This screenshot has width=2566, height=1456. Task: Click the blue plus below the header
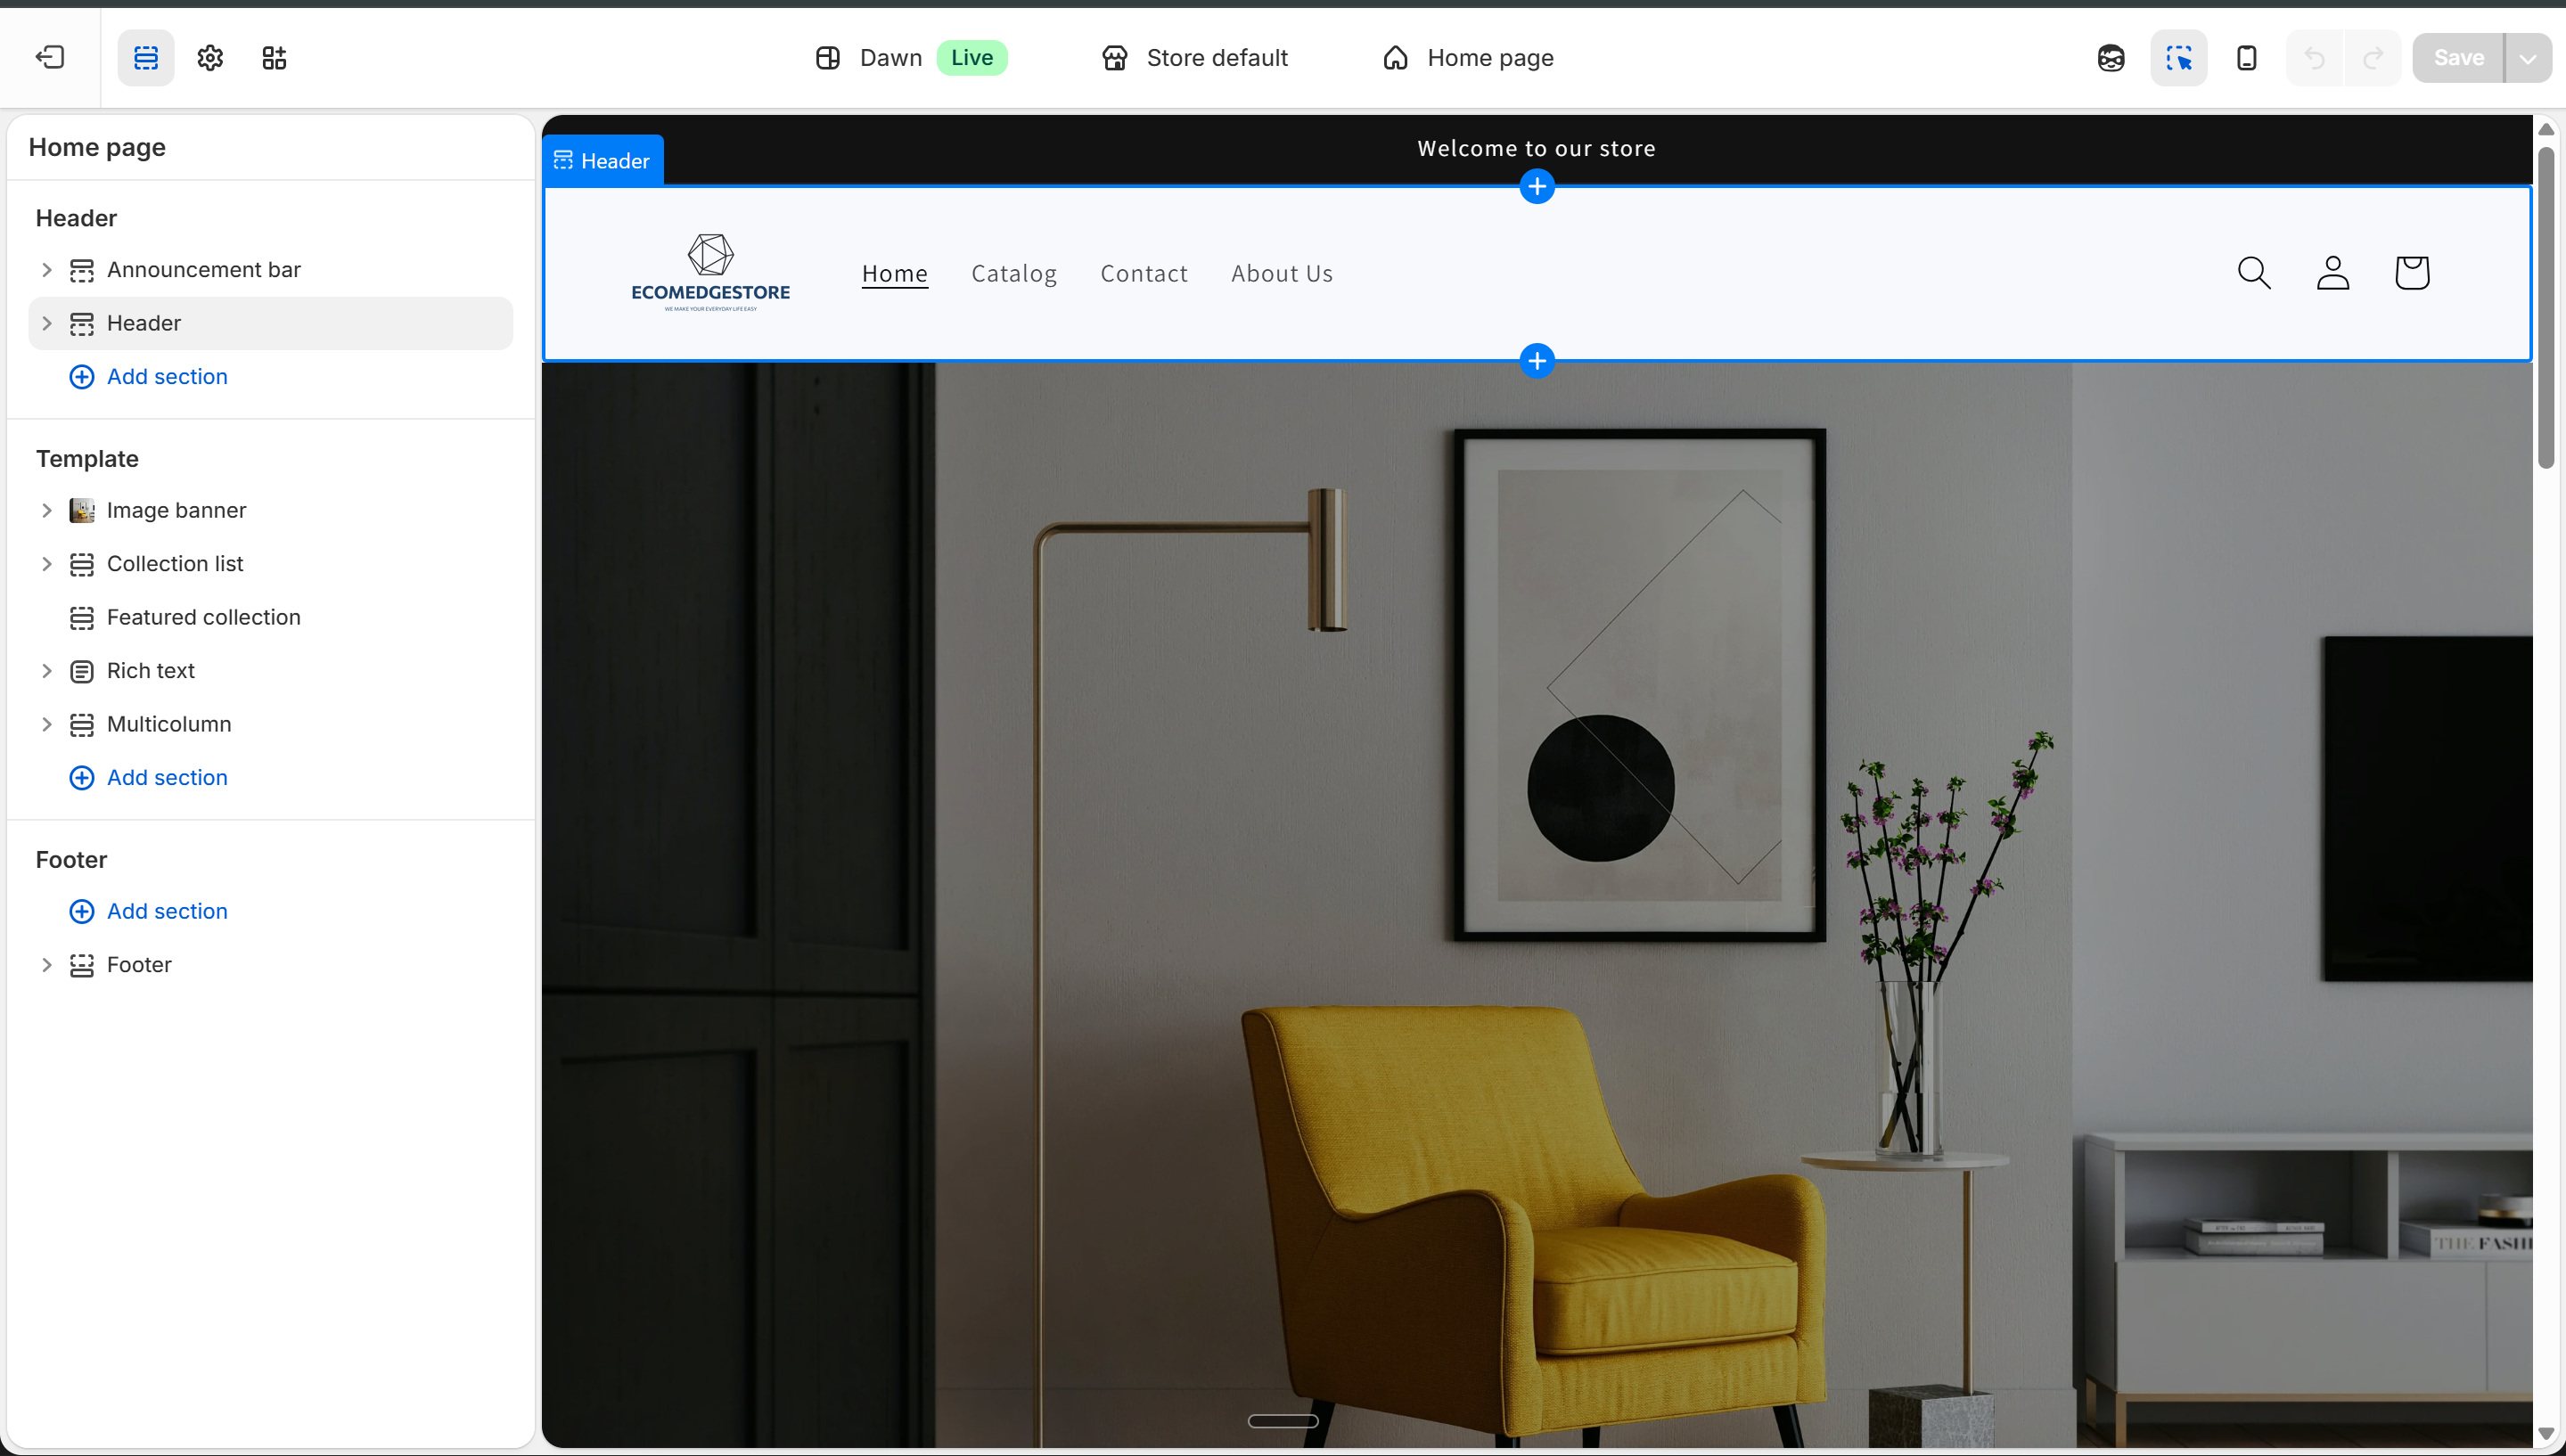1537,360
